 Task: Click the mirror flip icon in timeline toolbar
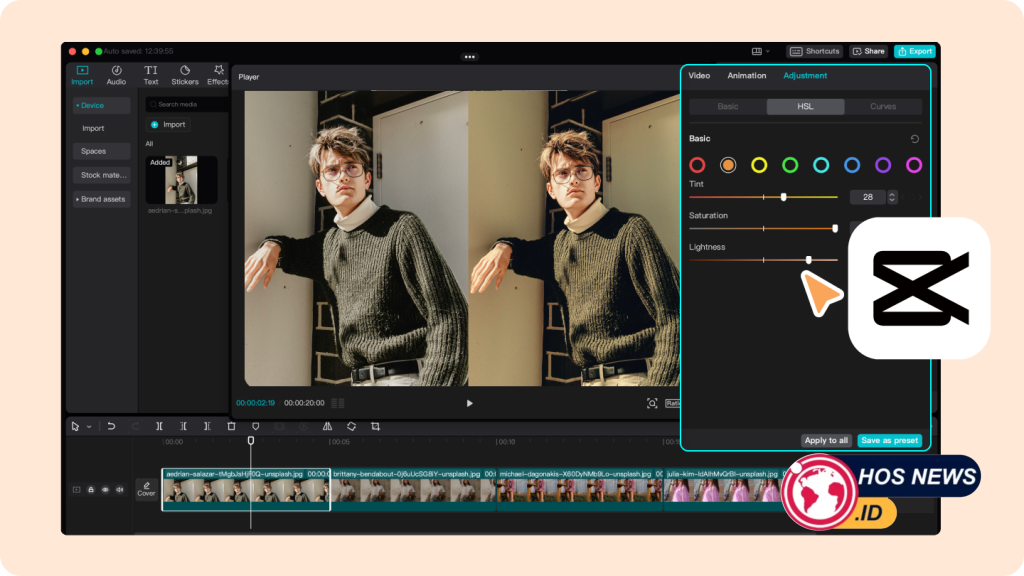tap(327, 426)
